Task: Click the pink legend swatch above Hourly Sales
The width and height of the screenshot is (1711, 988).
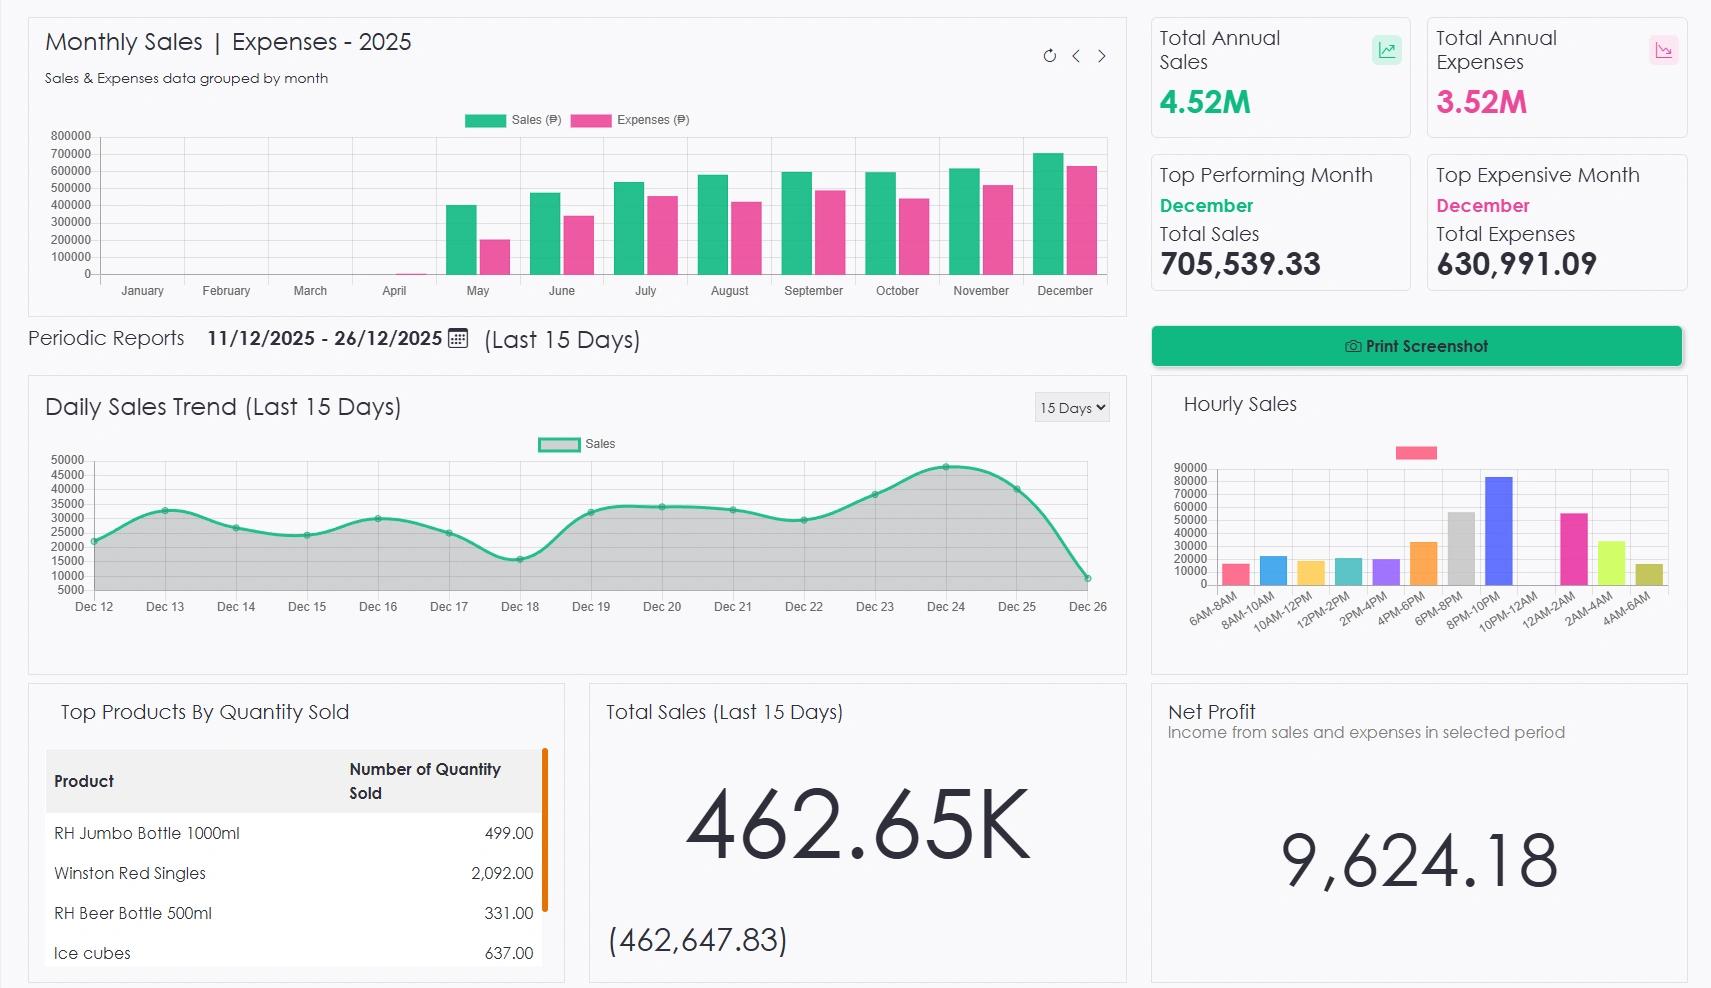Action: point(1416,452)
